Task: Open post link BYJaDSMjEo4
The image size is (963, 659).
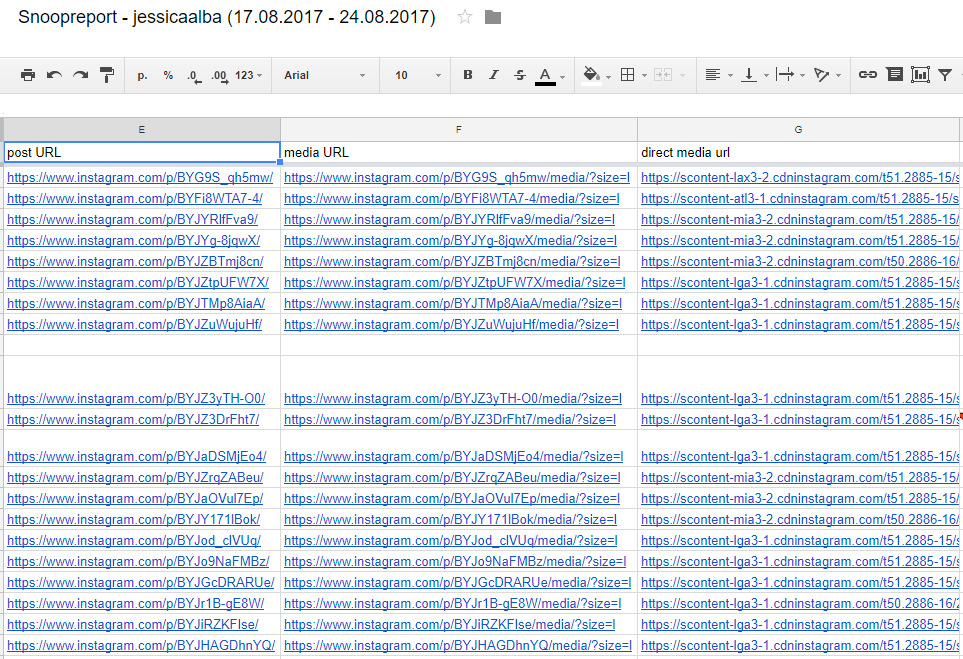Action: pyautogui.click(x=136, y=456)
